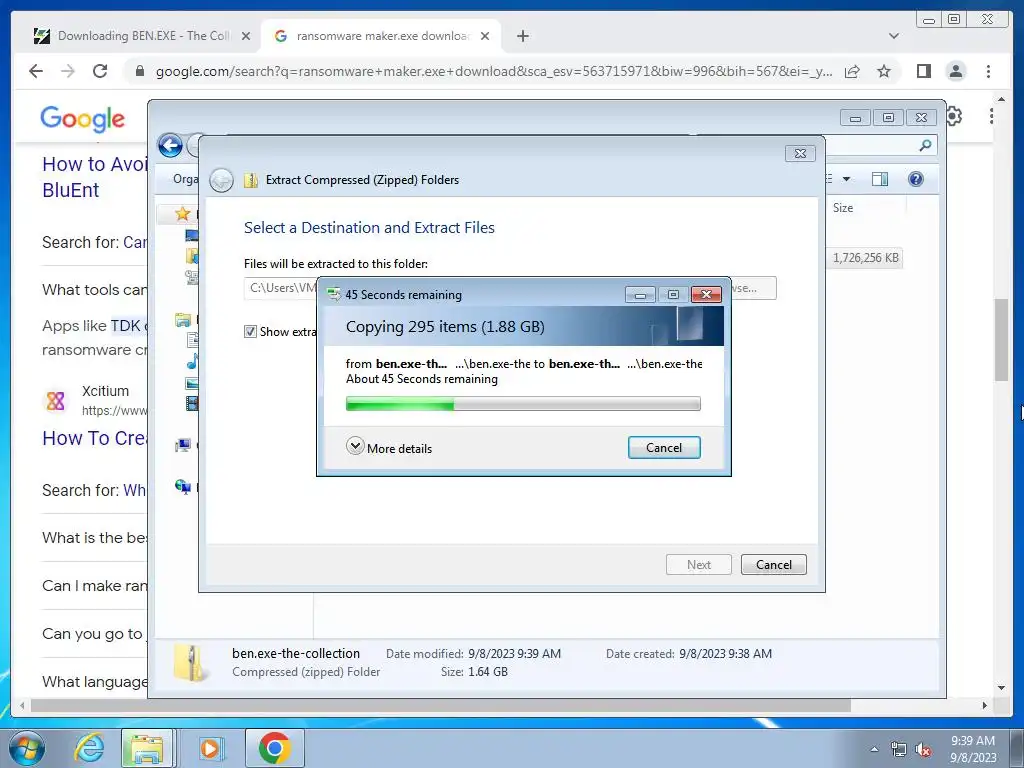Select the 1,726,256 KB size cell
The height and width of the screenshot is (768, 1024).
(865, 258)
